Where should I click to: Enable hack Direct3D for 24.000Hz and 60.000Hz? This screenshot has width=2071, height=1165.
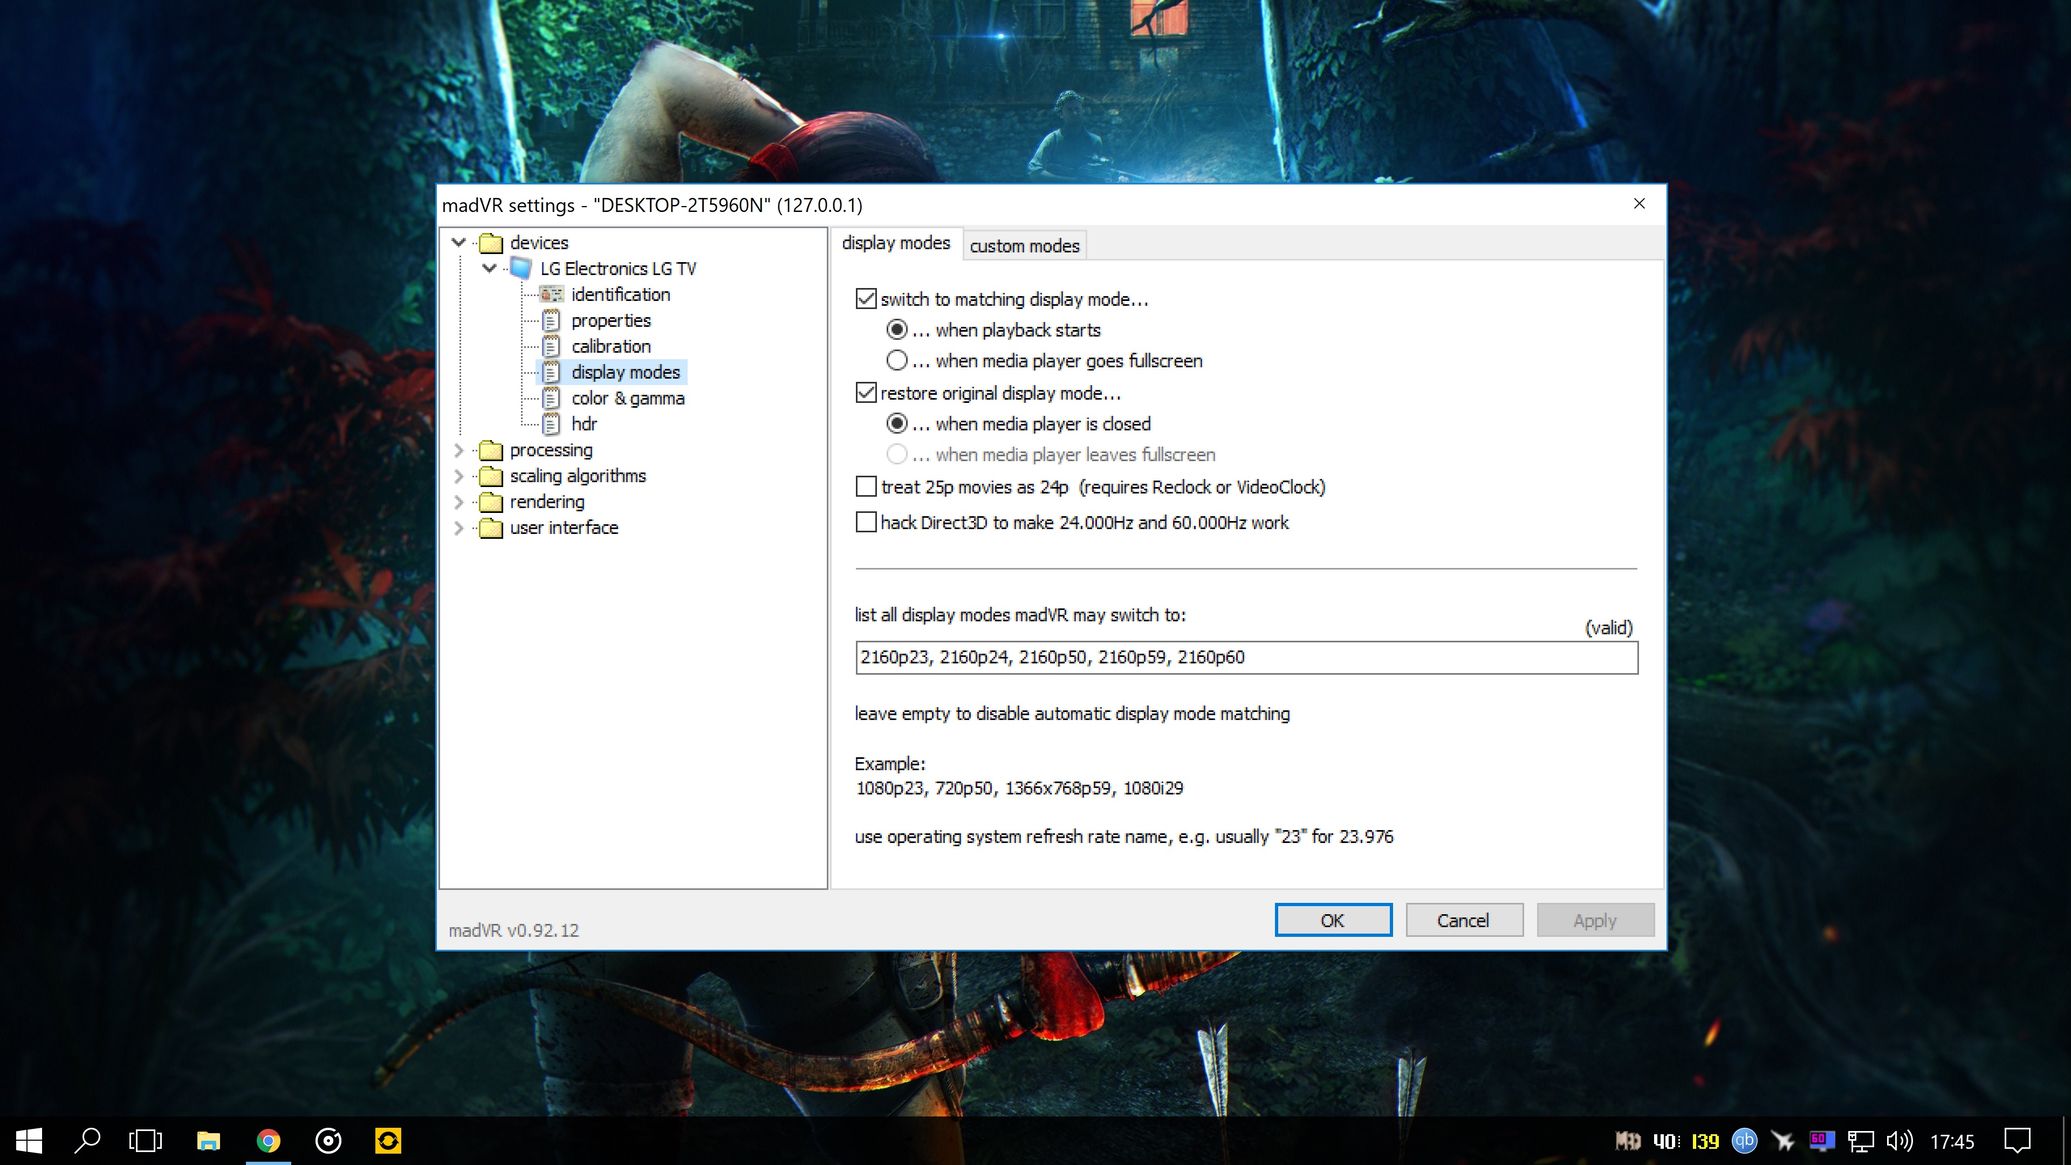pos(866,522)
